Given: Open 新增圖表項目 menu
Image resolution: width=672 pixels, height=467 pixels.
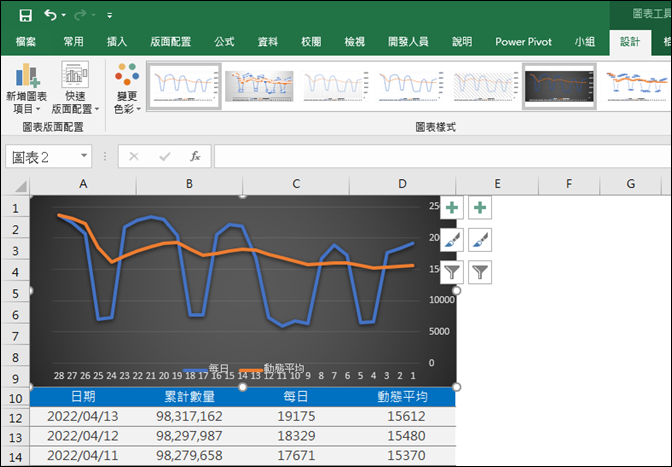Looking at the screenshot, I should [x=27, y=88].
